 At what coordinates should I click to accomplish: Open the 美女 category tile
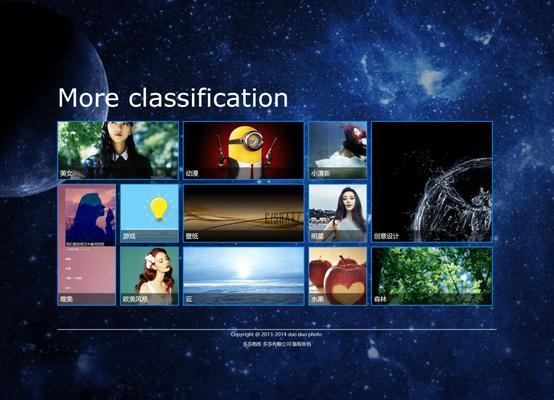(x=118, y=150)
